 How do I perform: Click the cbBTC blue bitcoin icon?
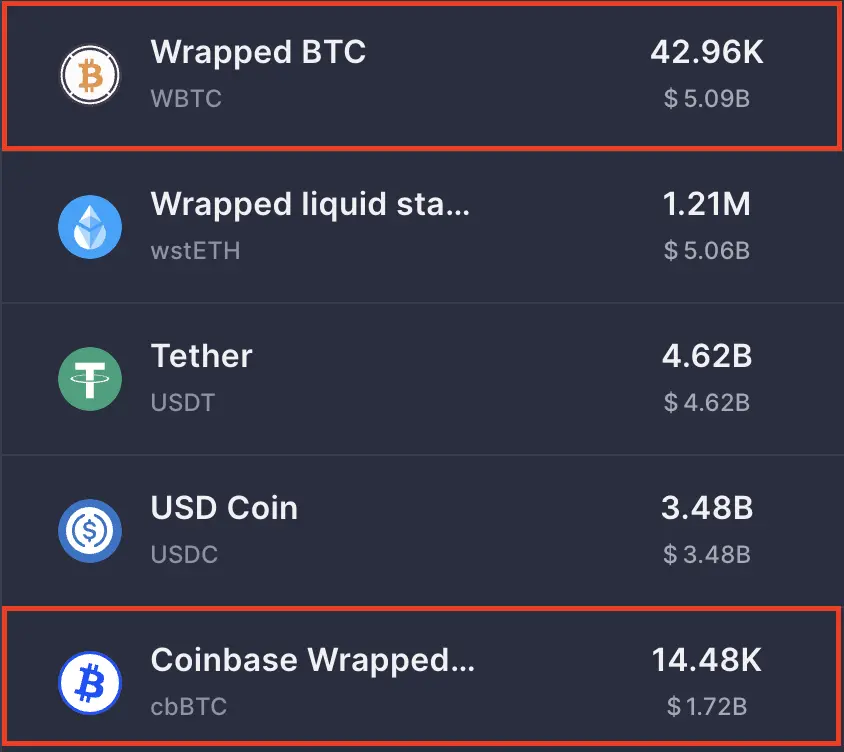90,683
